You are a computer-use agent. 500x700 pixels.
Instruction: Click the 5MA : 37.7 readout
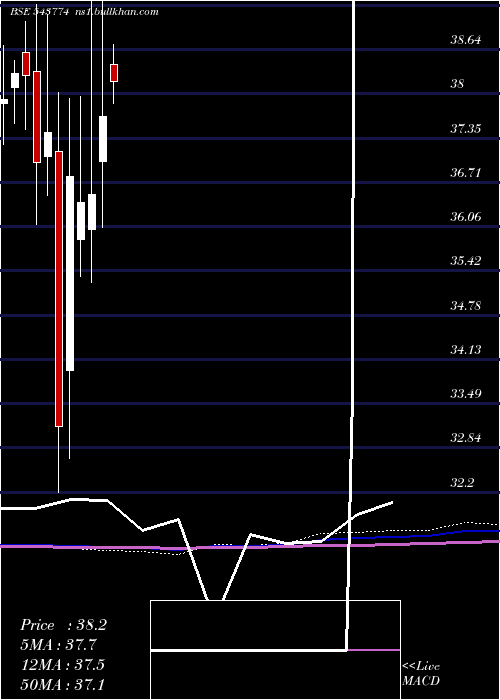click(58, 645)
